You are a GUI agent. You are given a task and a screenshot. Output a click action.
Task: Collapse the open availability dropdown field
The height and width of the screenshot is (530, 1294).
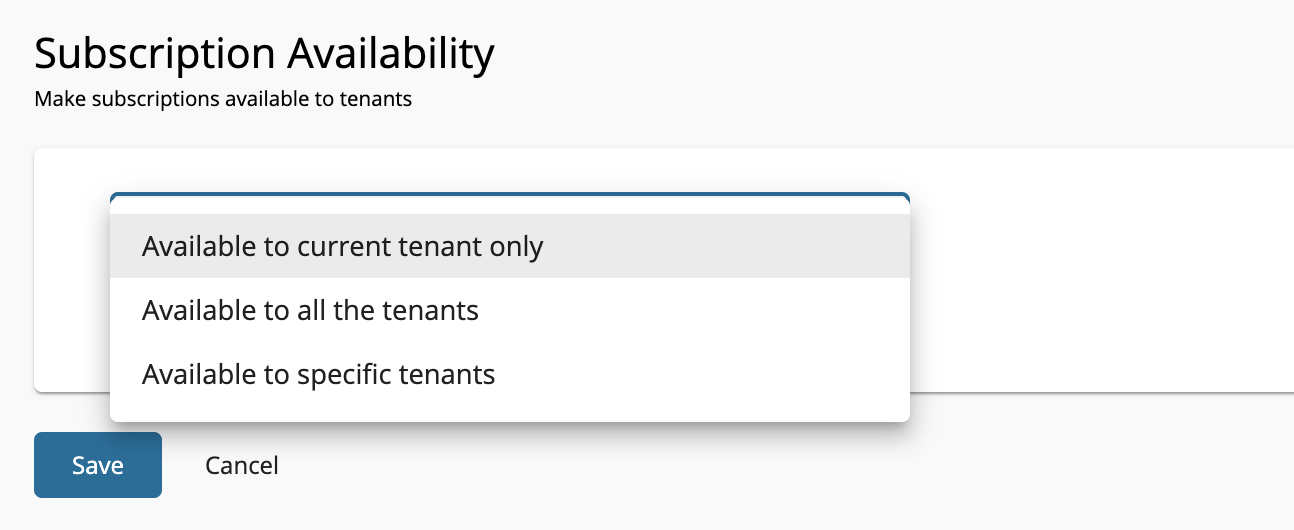coord(509,200)
